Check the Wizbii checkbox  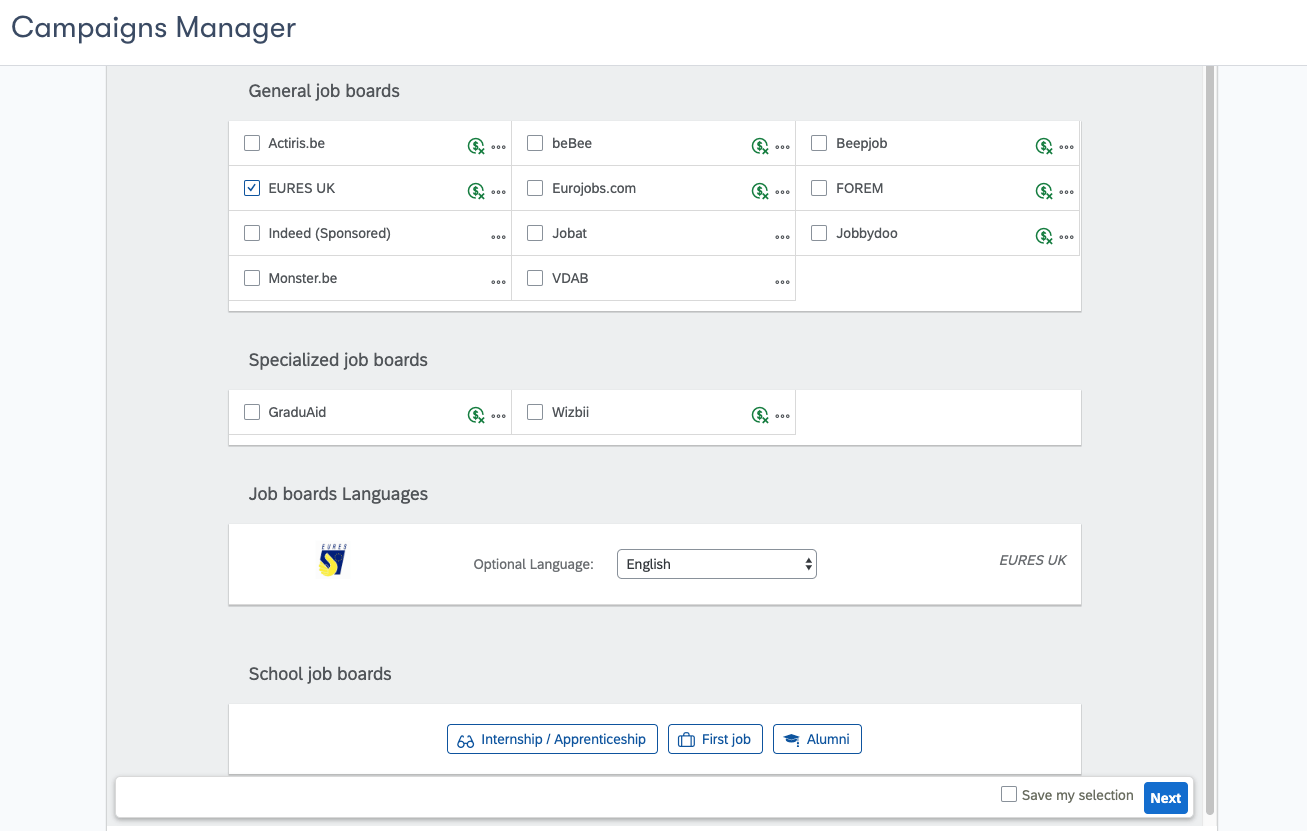coord(535,412)
